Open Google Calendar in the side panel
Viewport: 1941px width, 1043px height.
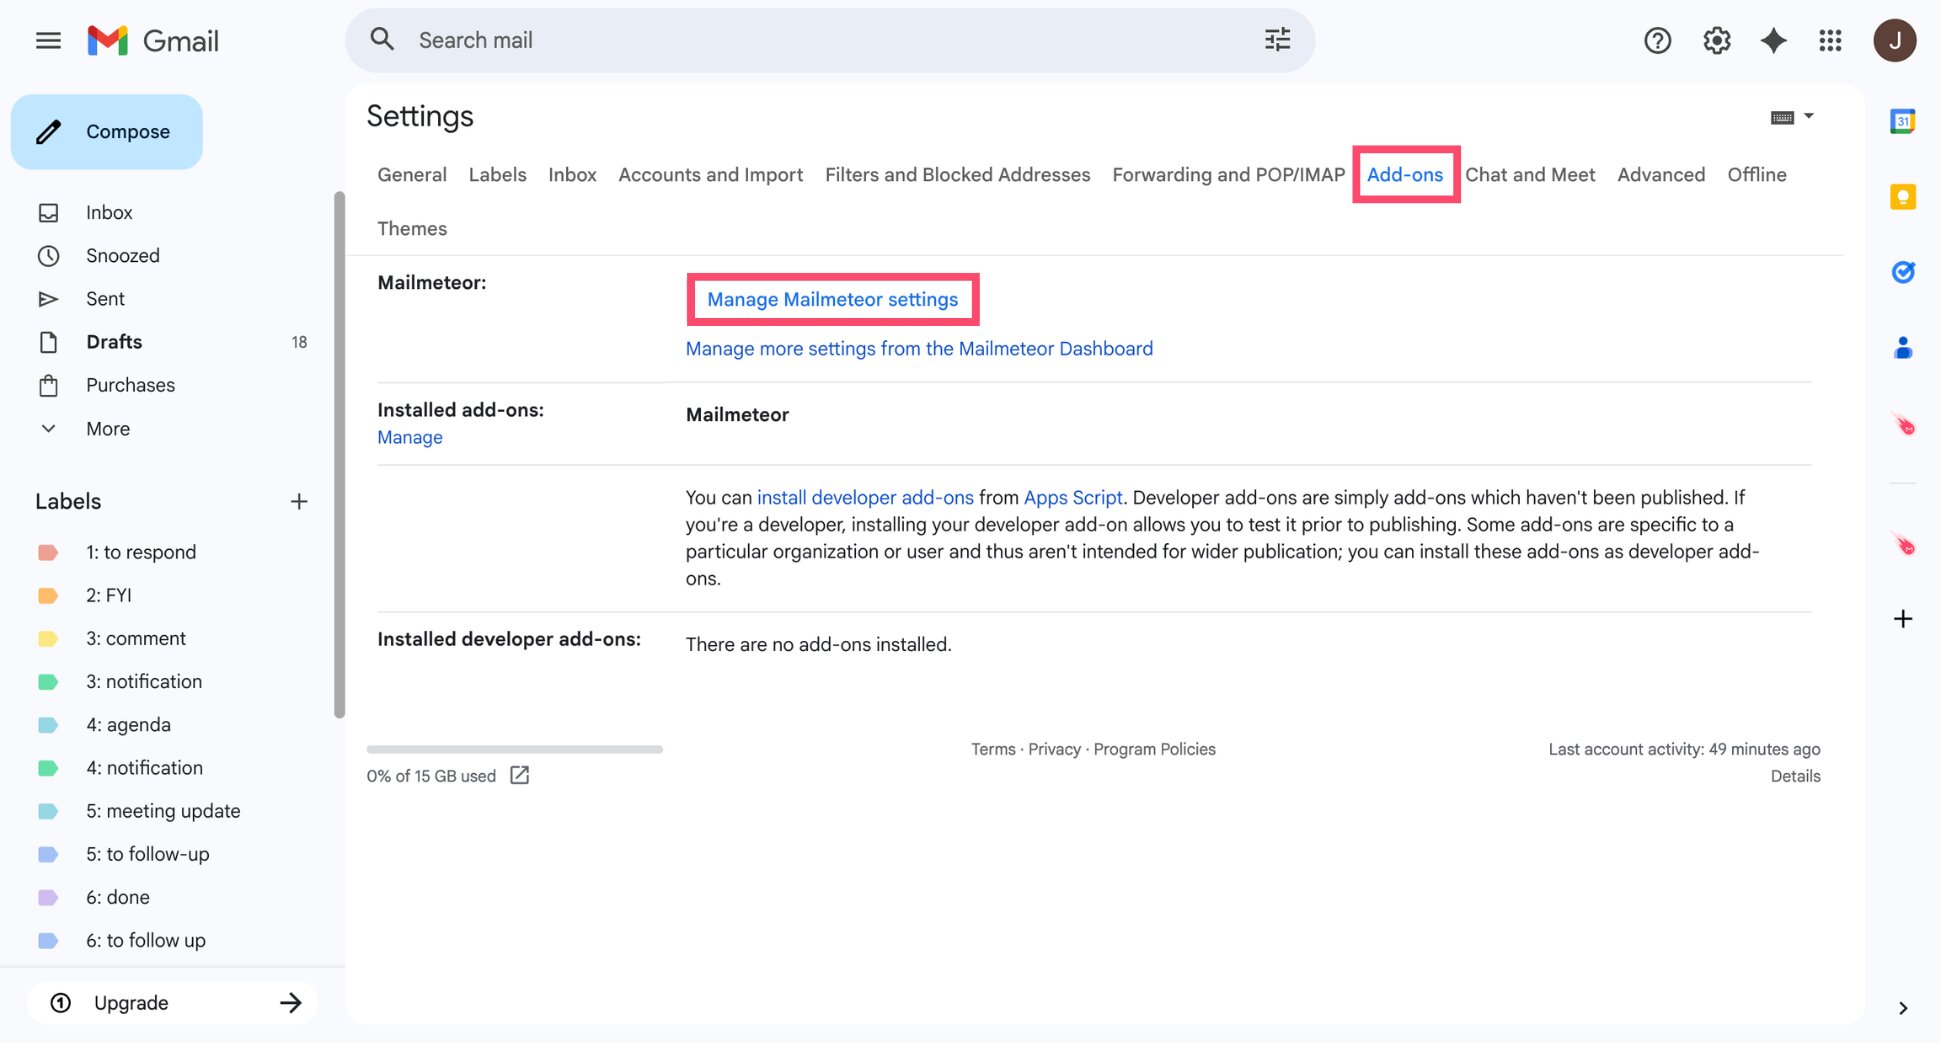(x=1903, y=120)
